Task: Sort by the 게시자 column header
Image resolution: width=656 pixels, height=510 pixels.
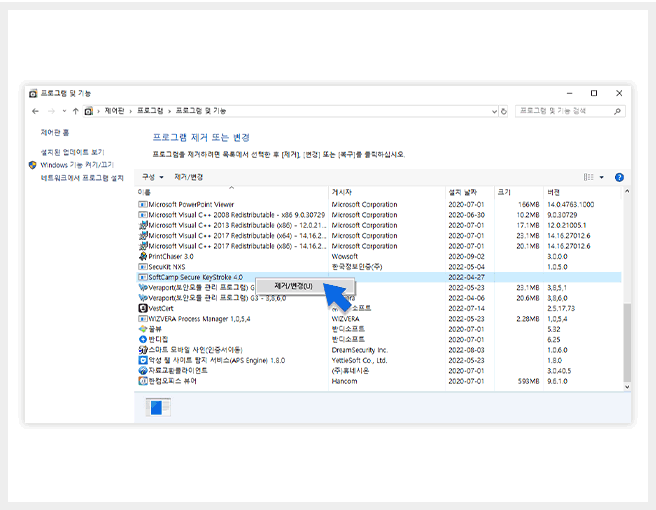Action: click(x=342, y=191)
